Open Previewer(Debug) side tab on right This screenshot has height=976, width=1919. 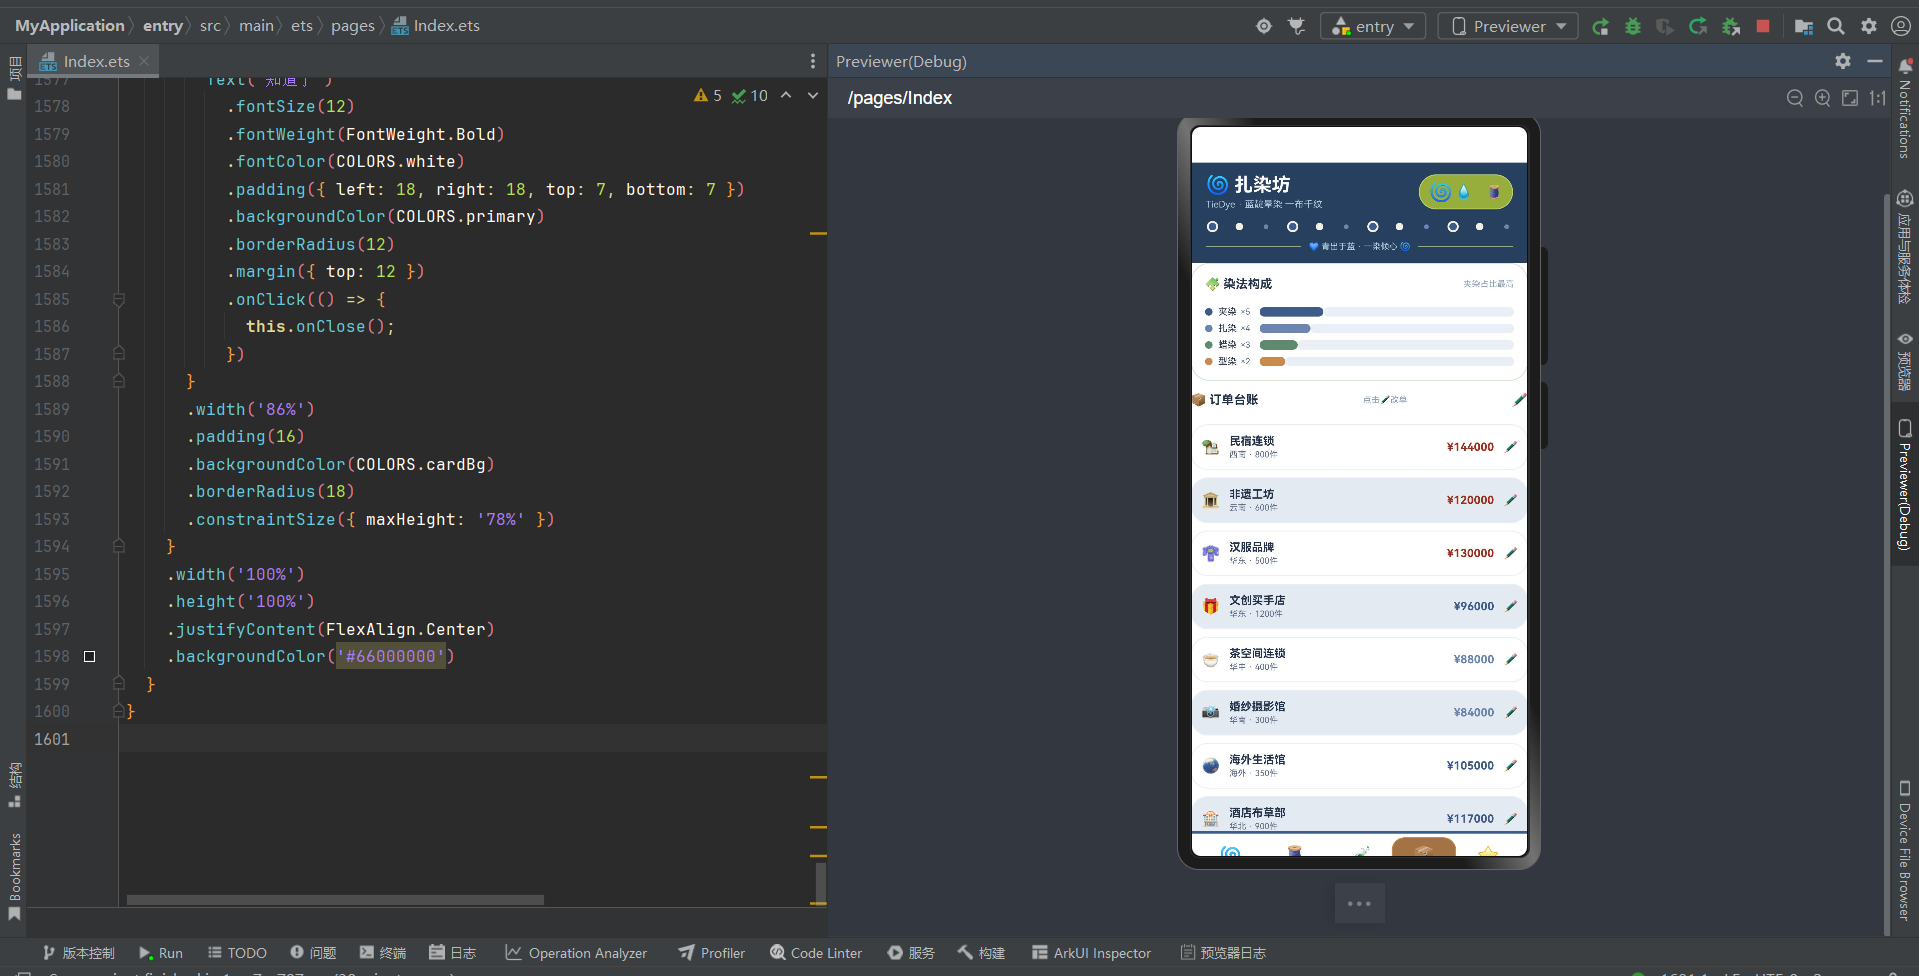coord(1905,485)
